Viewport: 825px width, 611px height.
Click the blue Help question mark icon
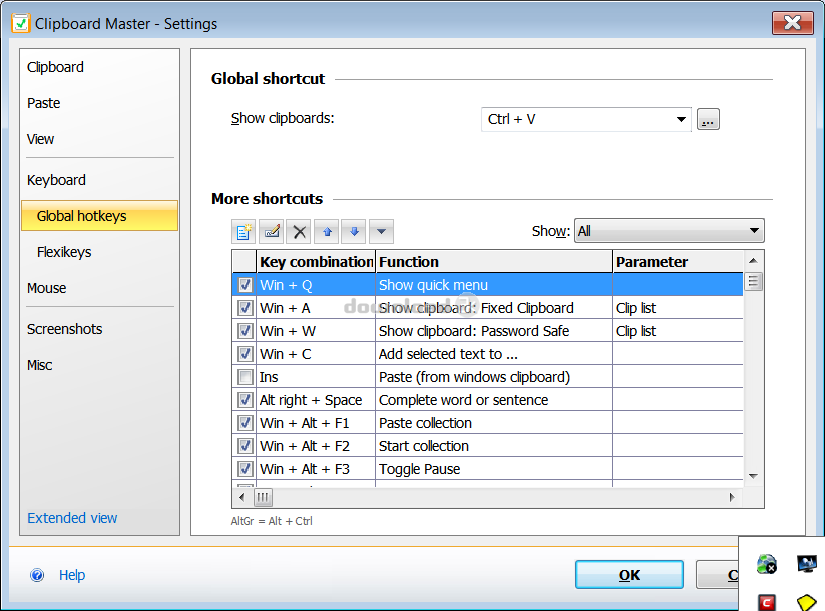38,575
